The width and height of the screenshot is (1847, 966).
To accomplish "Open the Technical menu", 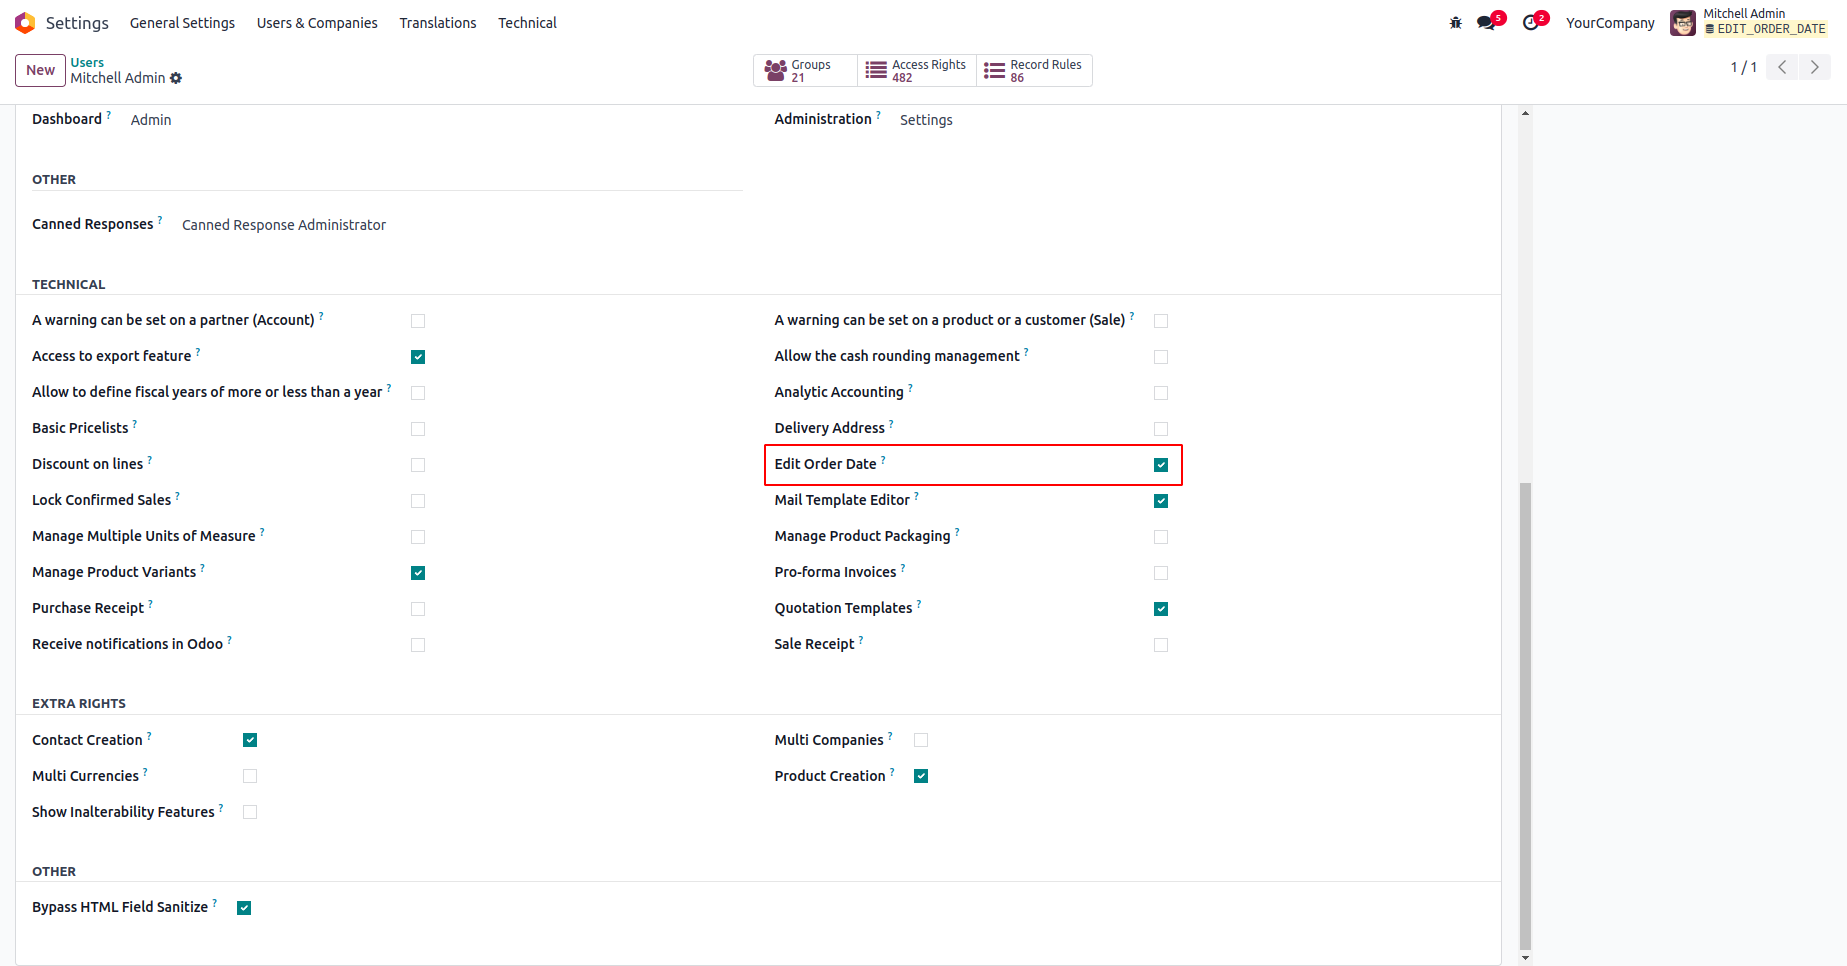I will pyautogui.click(x=527, y=23).
